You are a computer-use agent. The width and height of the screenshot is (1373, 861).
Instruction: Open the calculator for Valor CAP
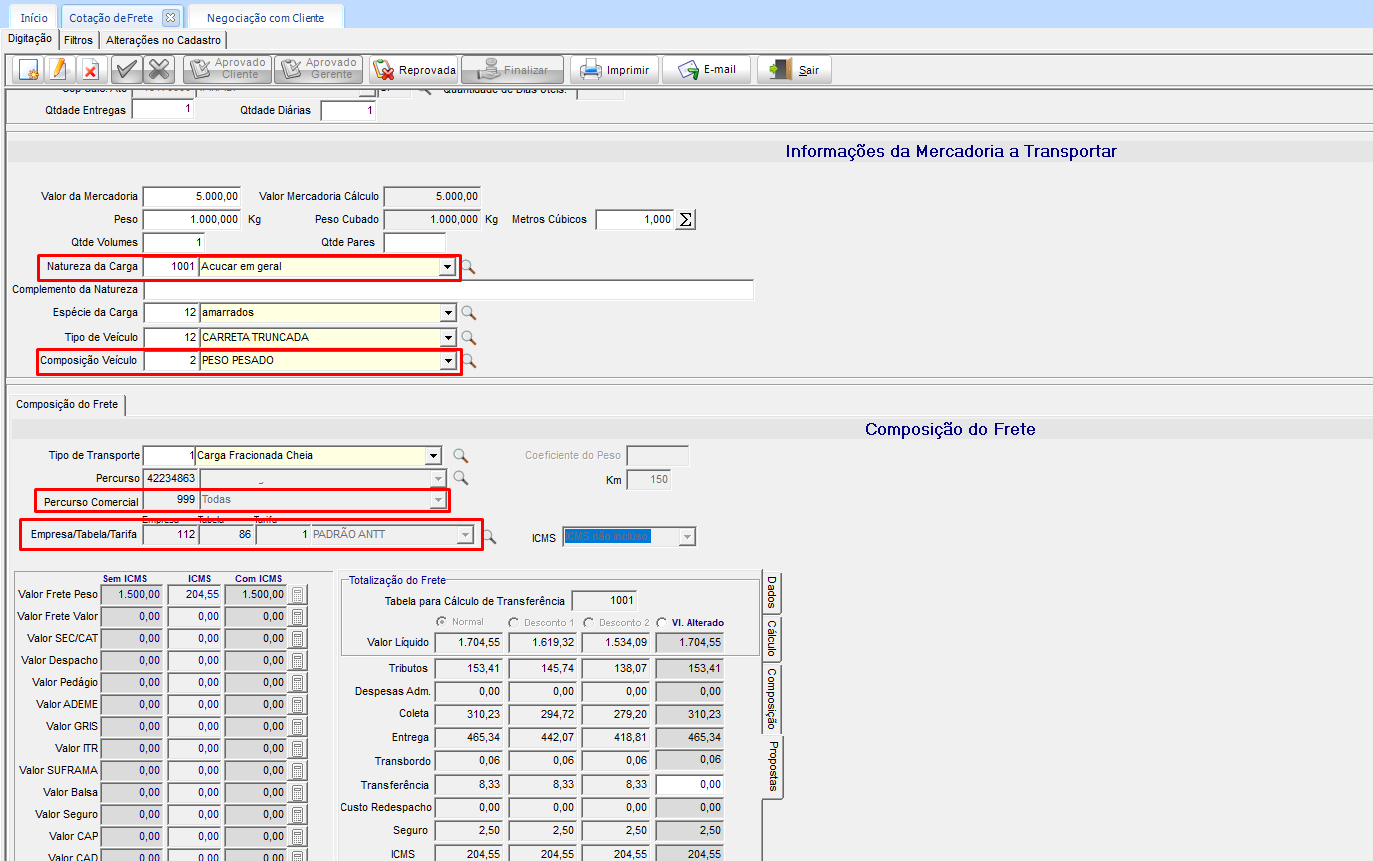click(x=297, y=837)
